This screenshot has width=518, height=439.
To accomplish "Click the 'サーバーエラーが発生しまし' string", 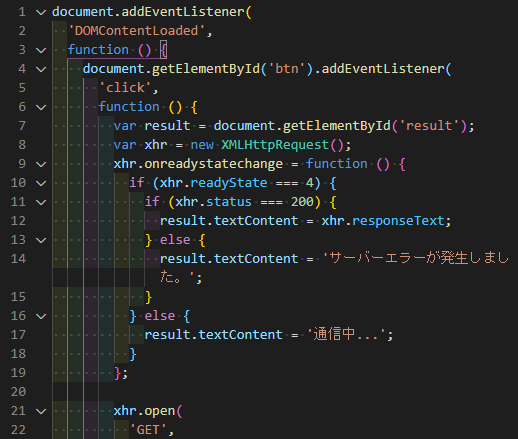I will pyautogui.click(x=416, y=258).
